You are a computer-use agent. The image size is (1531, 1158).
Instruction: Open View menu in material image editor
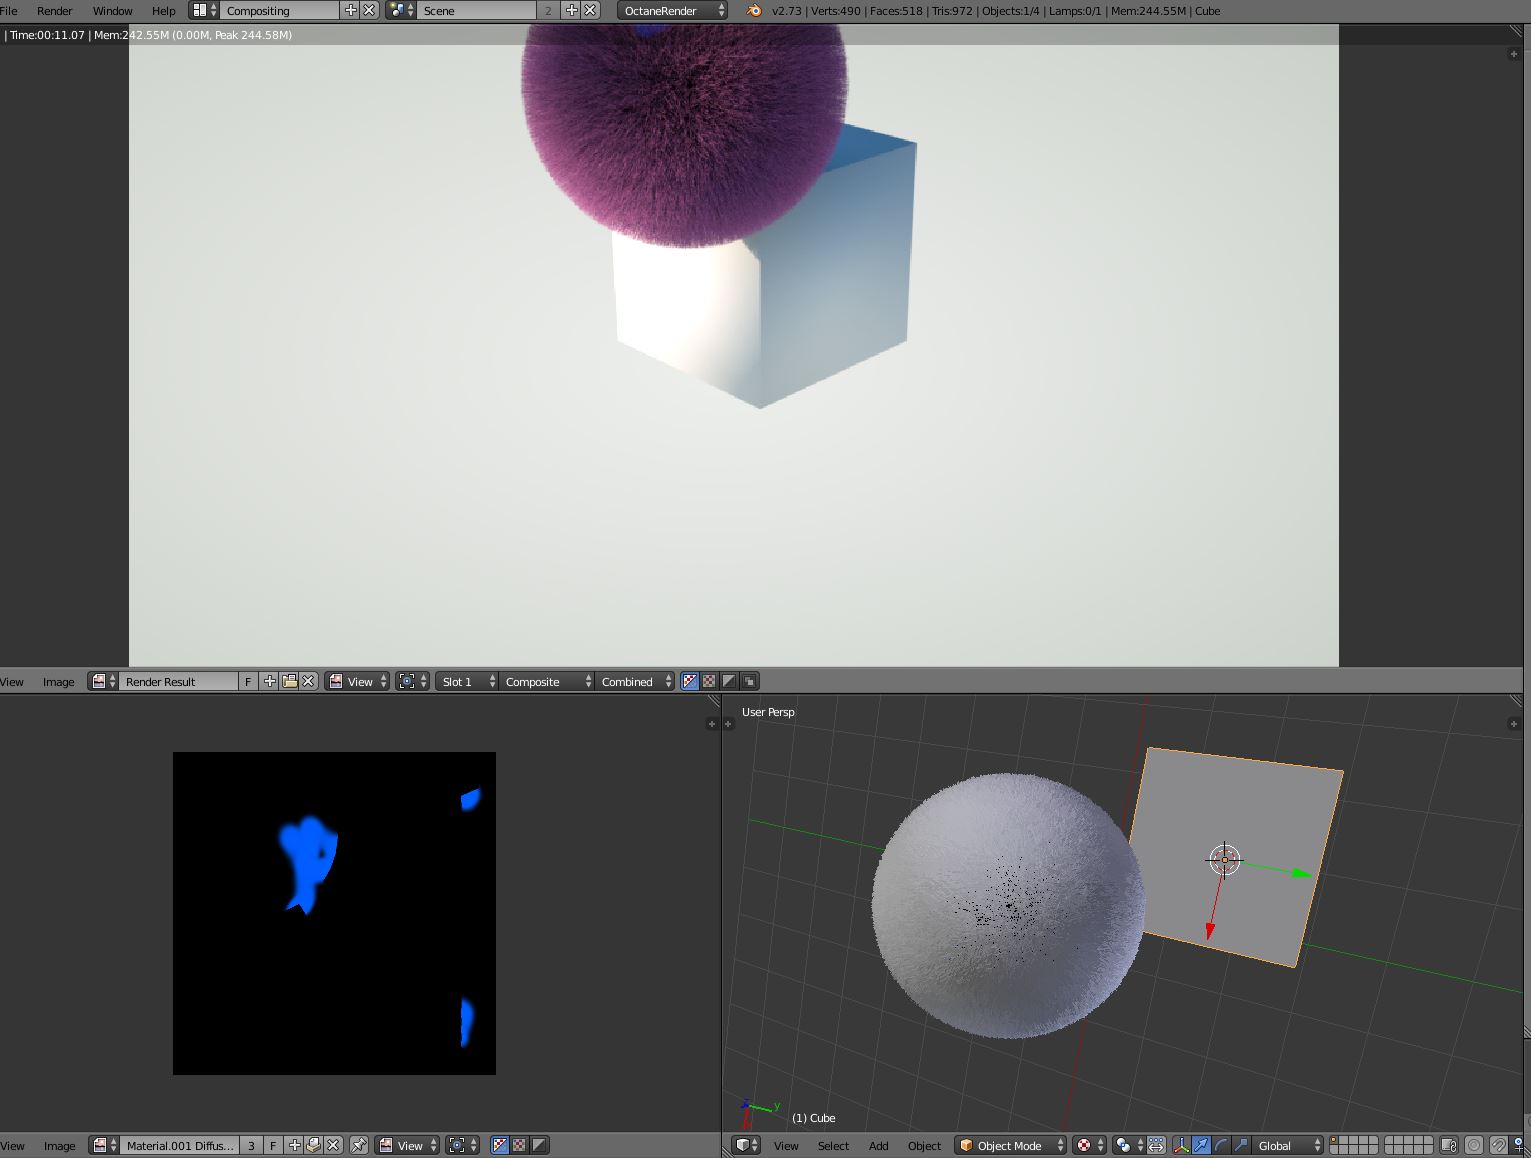tap(12, 1146)
